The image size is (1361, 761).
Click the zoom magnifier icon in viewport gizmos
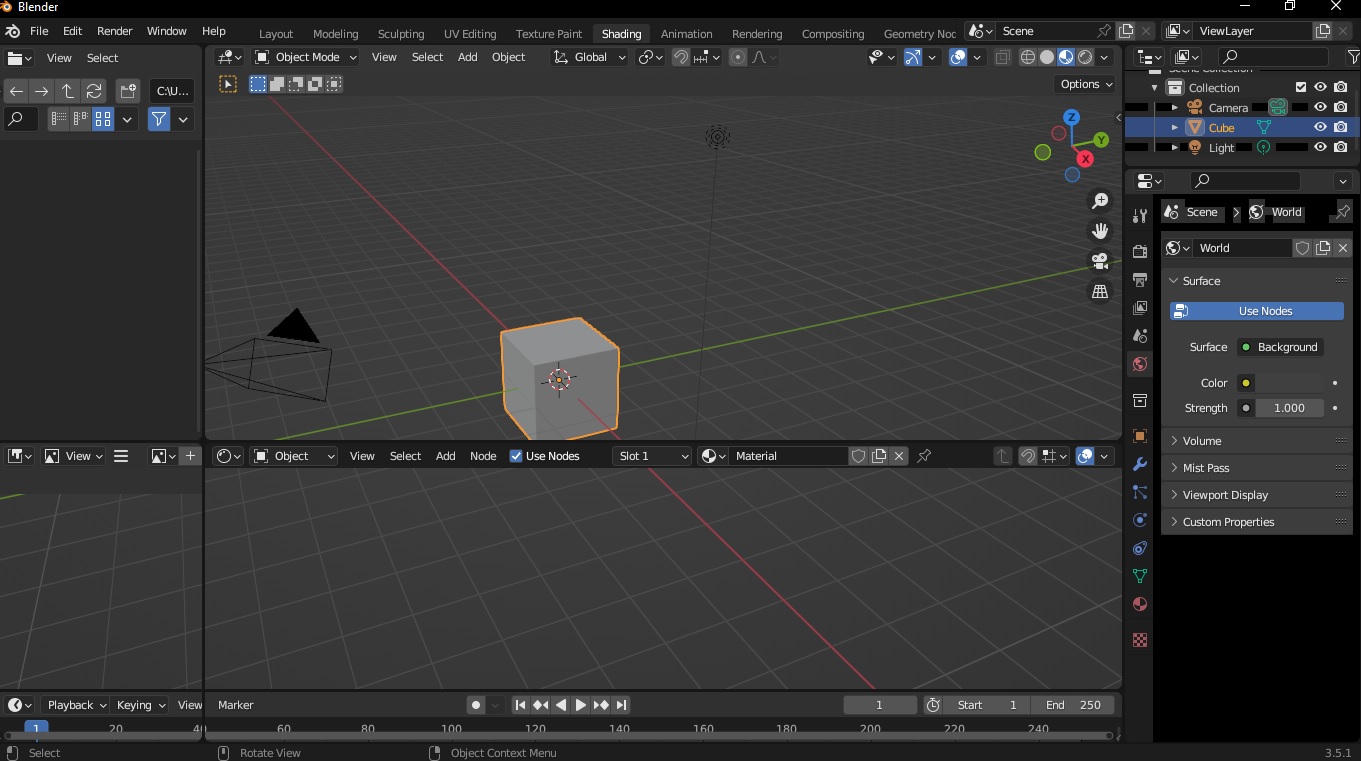[1099, 200]
